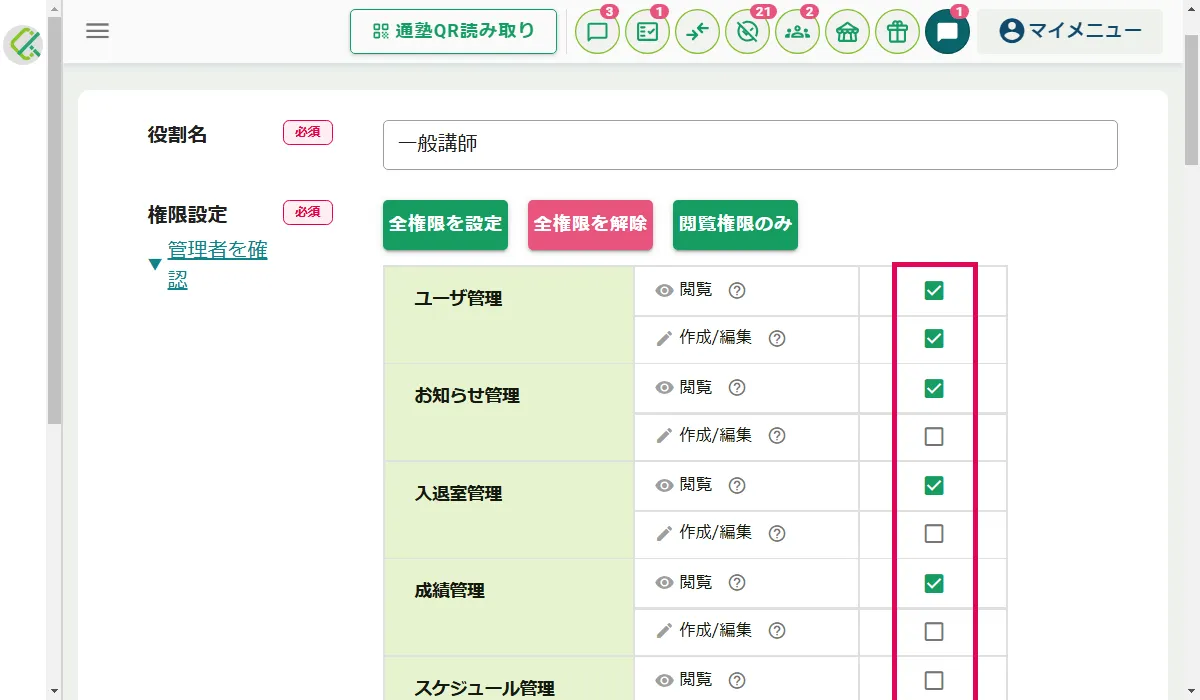This screenshot has width=1200, height=700.
Task: Open the hamburger navigation menu
Action: pyautogui.click(x=97, y=31)
